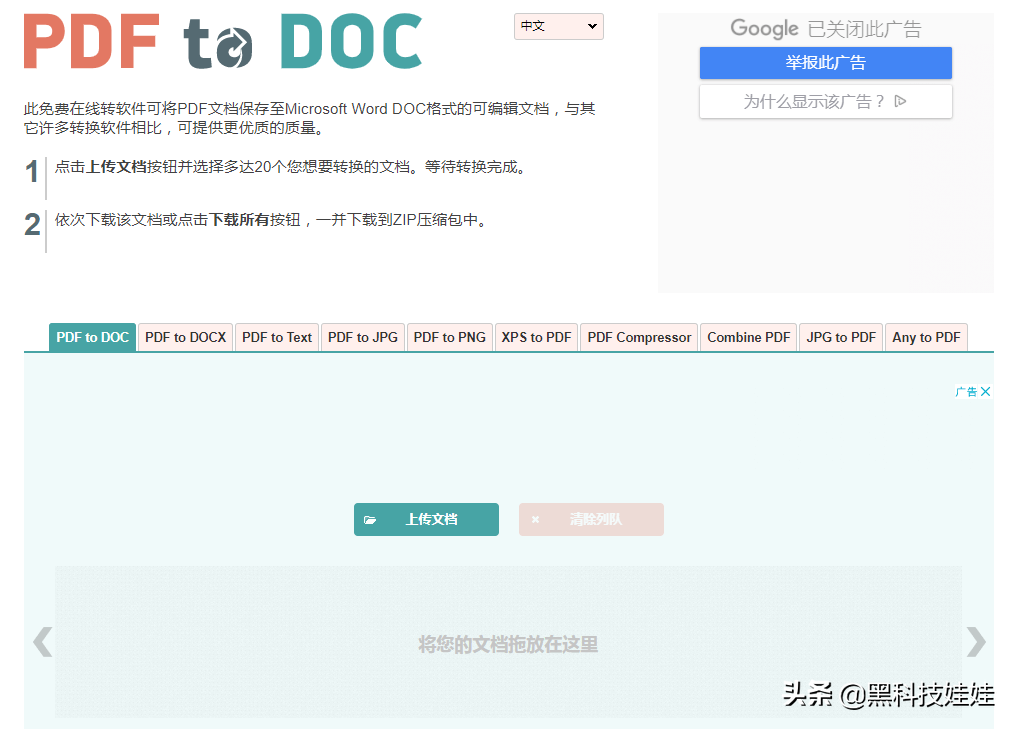
Task: Click the Google logo in ad panel
Action: 765,29
